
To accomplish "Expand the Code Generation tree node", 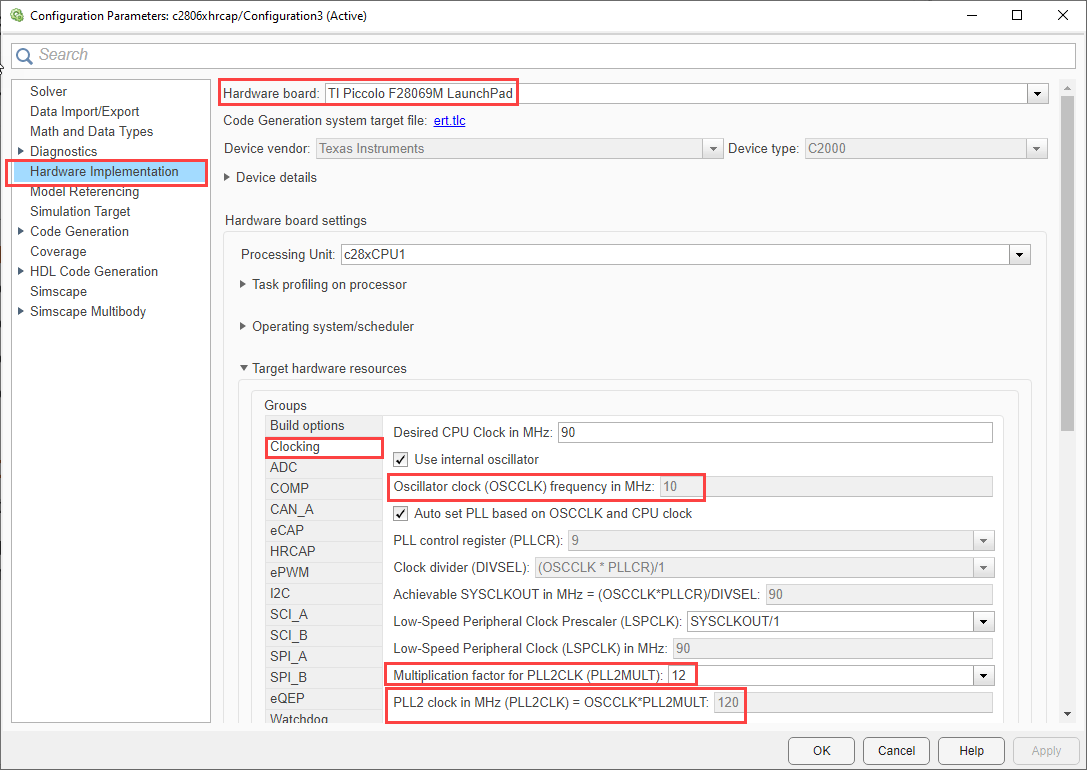I will coord(21,231).
